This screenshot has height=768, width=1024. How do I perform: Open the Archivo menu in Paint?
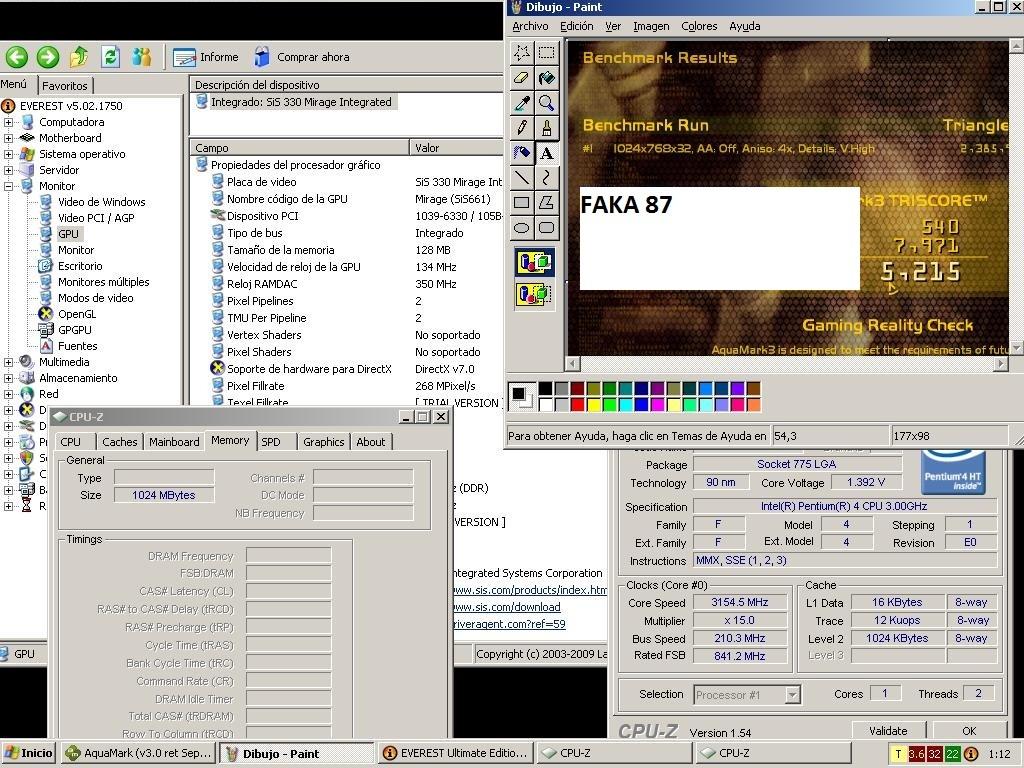click(x=530, y=26)
